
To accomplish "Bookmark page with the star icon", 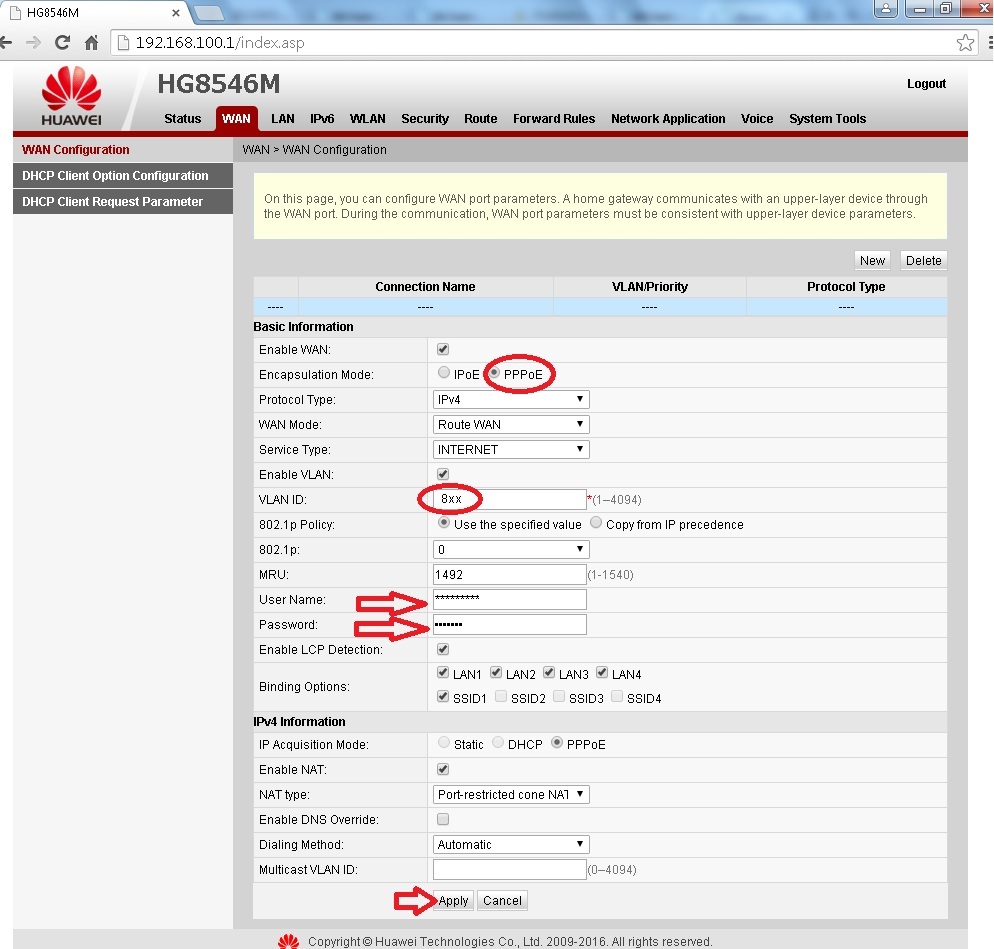I will point(965,43).
